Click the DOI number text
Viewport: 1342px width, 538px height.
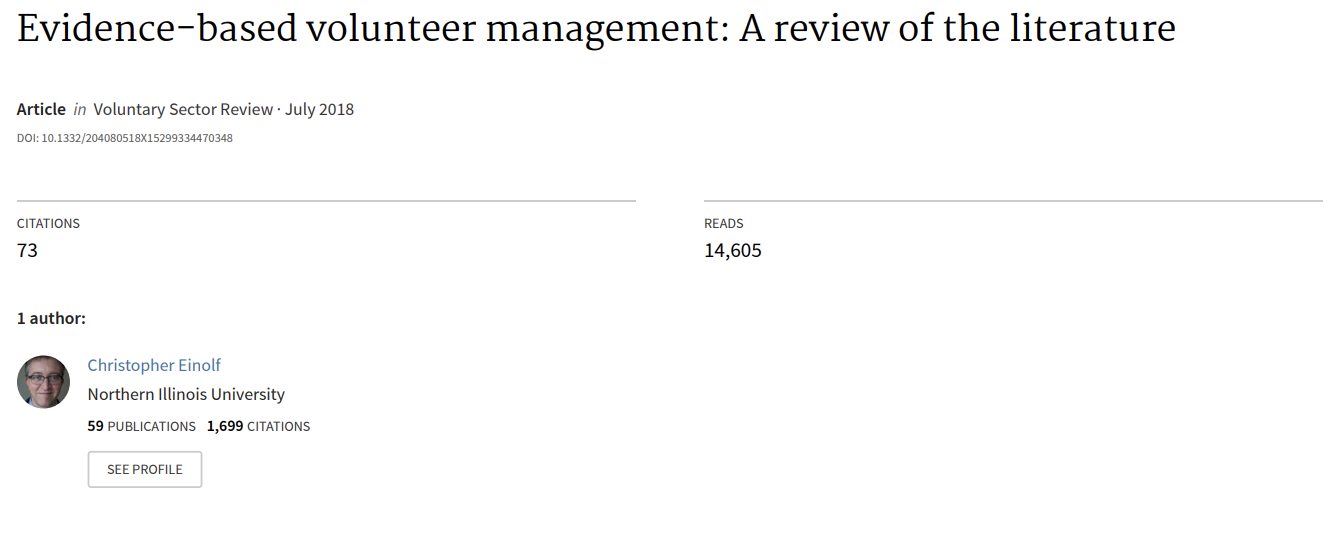click(125, 138)
